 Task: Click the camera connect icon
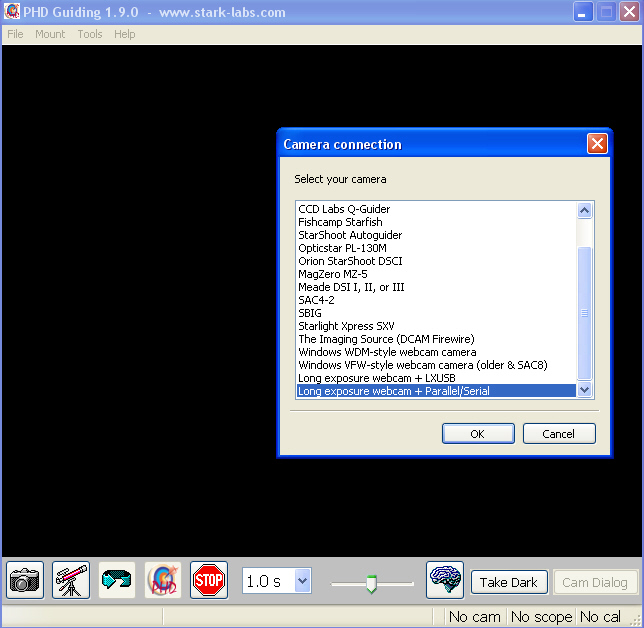pos(25,580)
